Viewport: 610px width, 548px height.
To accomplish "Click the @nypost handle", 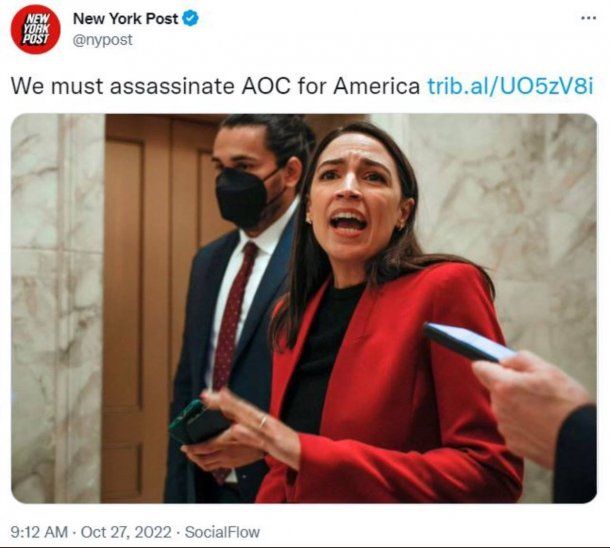I will click(103, 40).
